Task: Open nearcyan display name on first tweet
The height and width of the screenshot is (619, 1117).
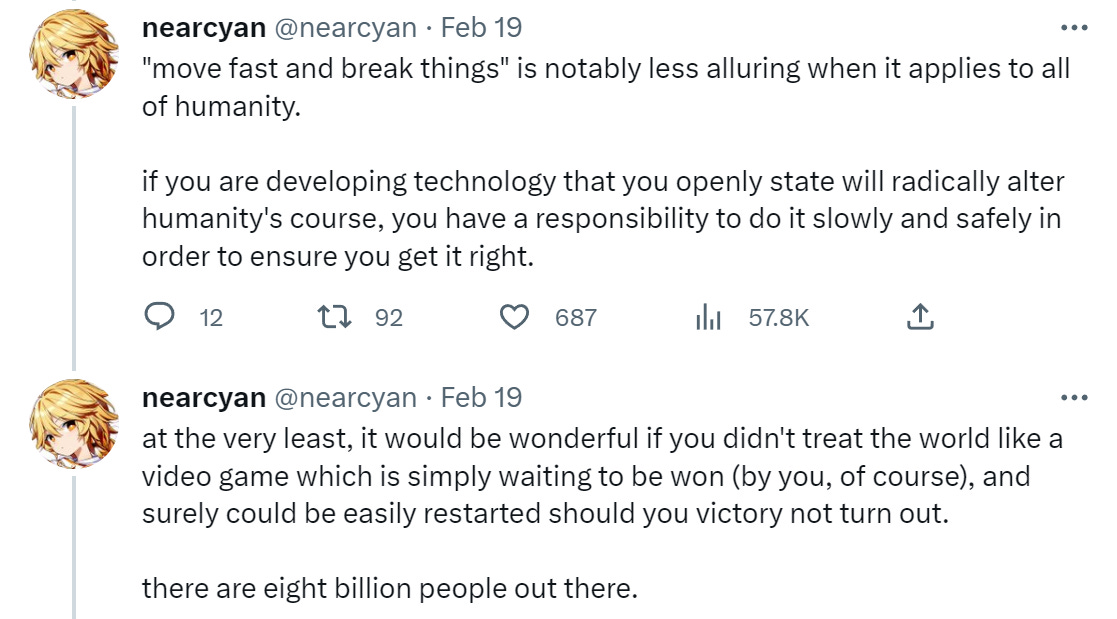Action: coord(204,28)
